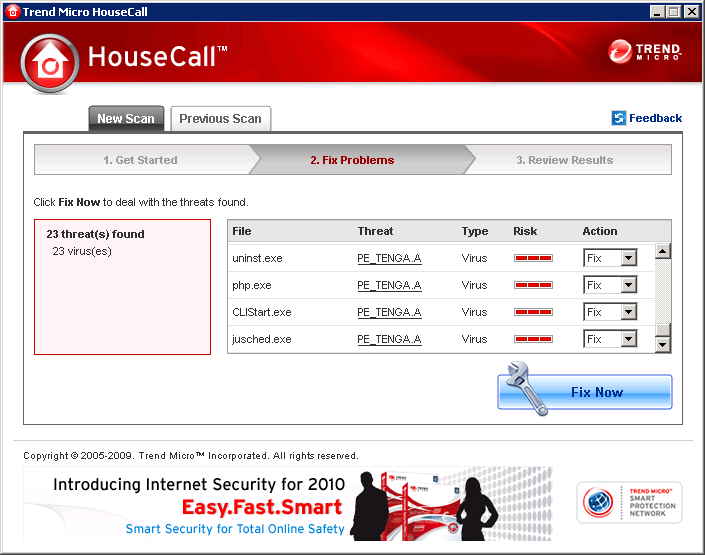705x555 pixels.
Task: Click the risk level bar for jusched.exe
Action: click(x=533, y=339)
